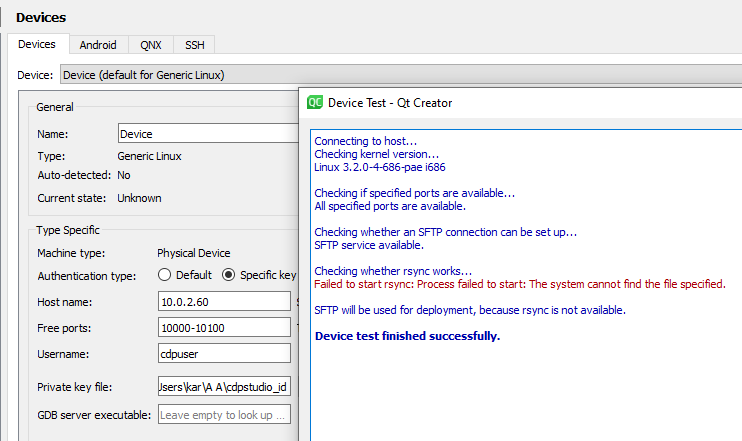Click the red rsync failure message
The image size is (742, 441).
(x=519, y=284)
